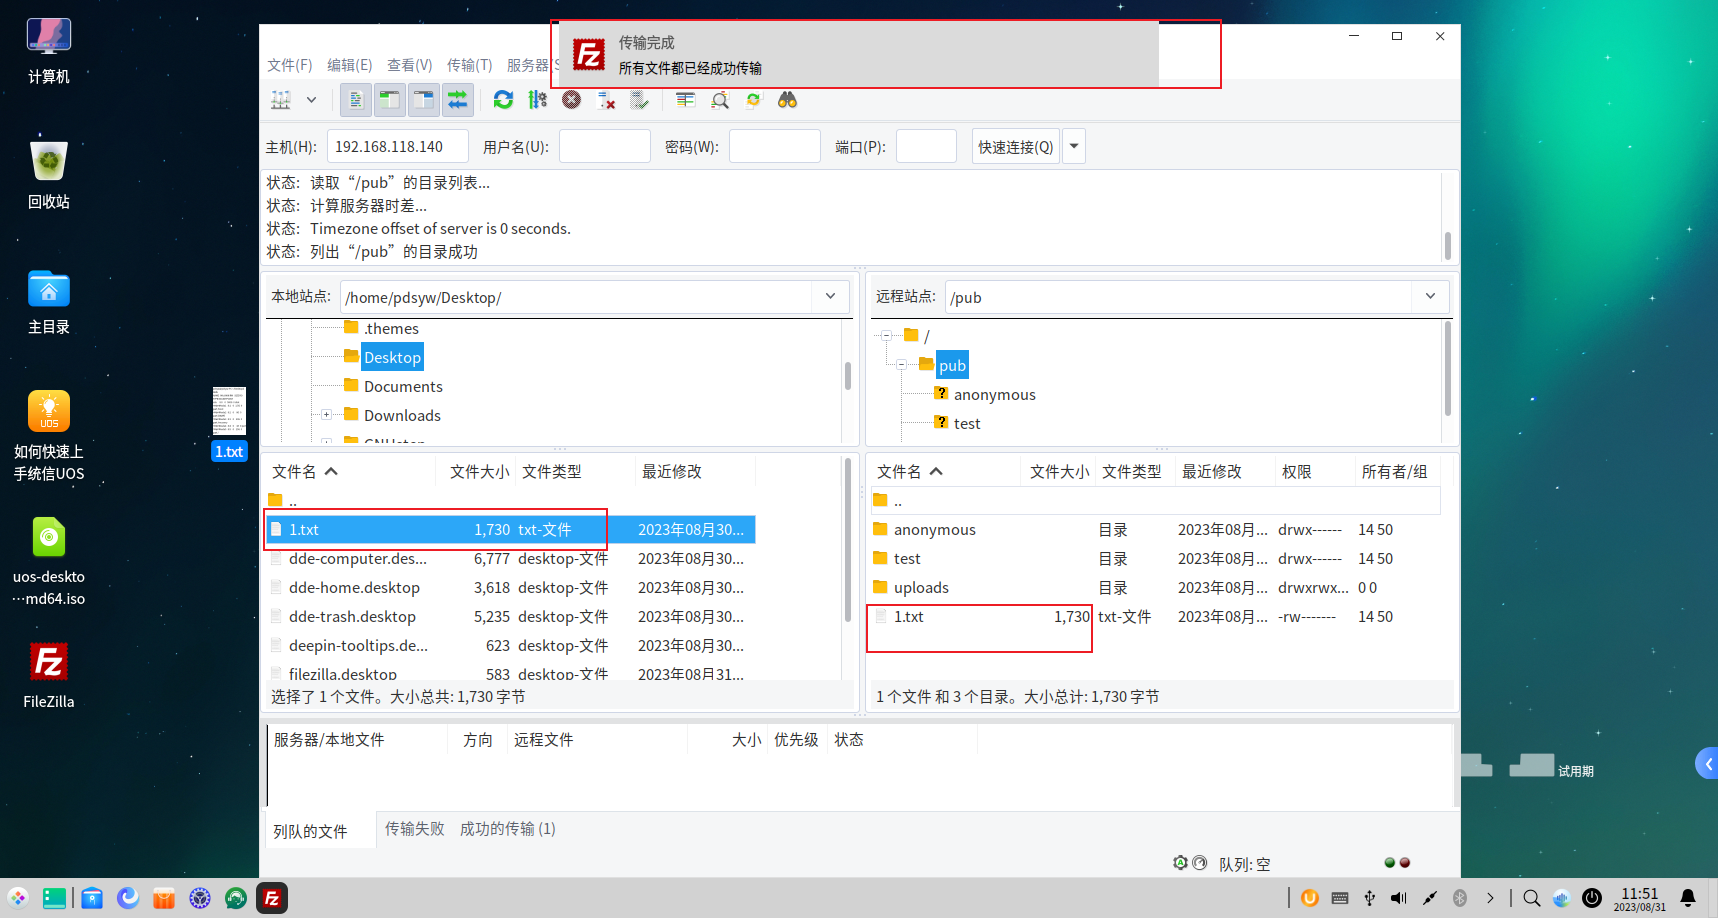Refresh the file and folder lists
The image size is (1718, 918).
[503, 100]
